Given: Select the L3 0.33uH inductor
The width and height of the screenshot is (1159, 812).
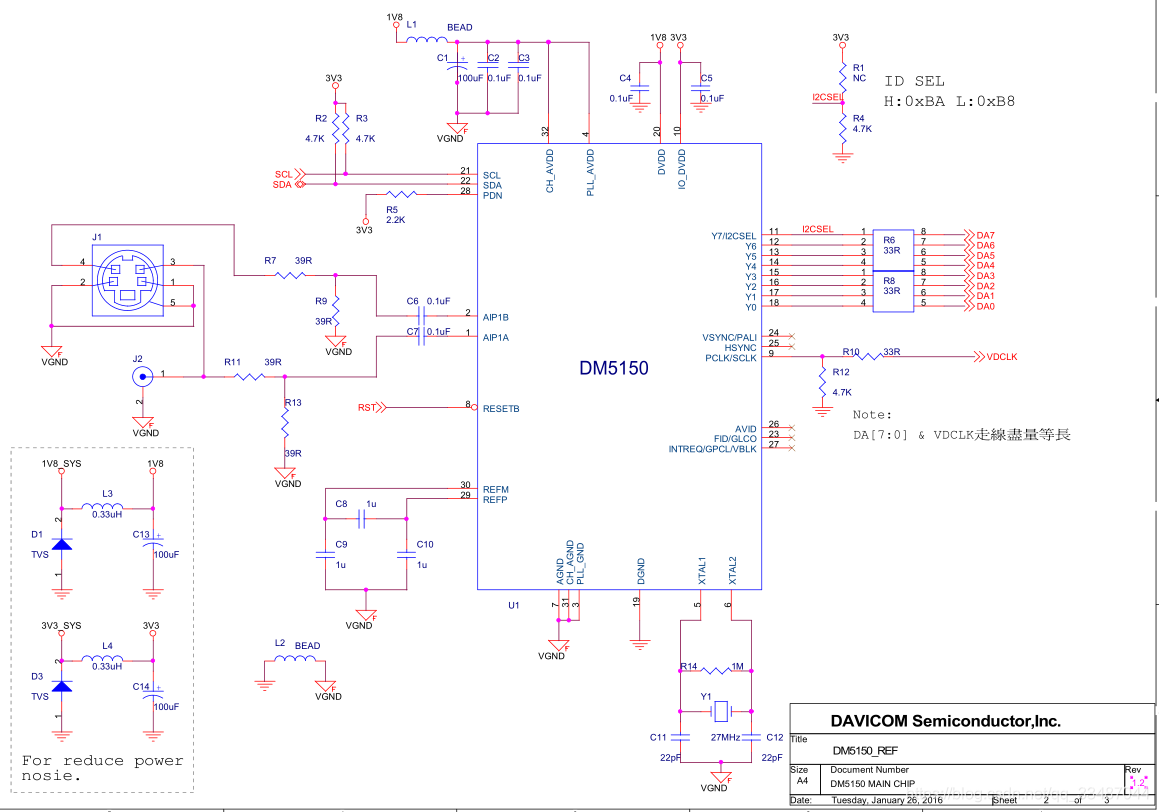Looking at the screenshot, I should [x=102, y=505].
